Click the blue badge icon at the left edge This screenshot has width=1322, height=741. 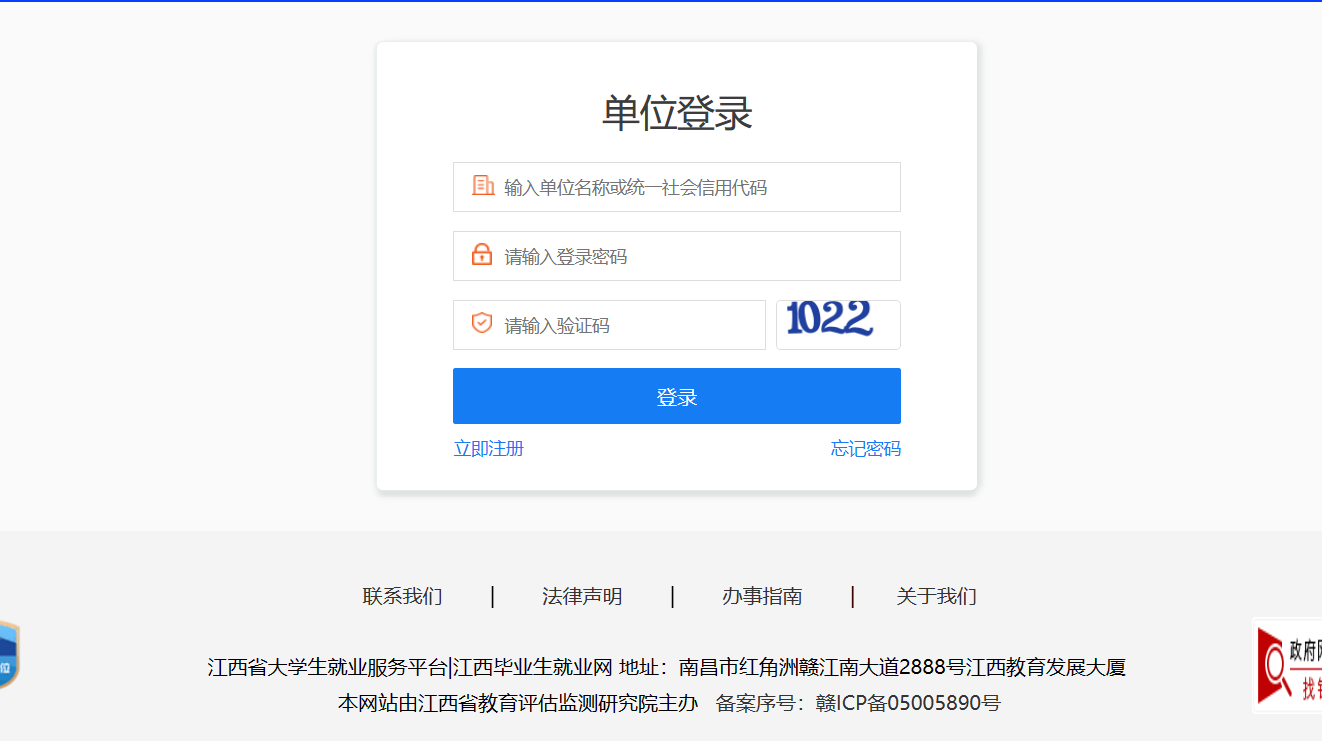tap(9, 655)
